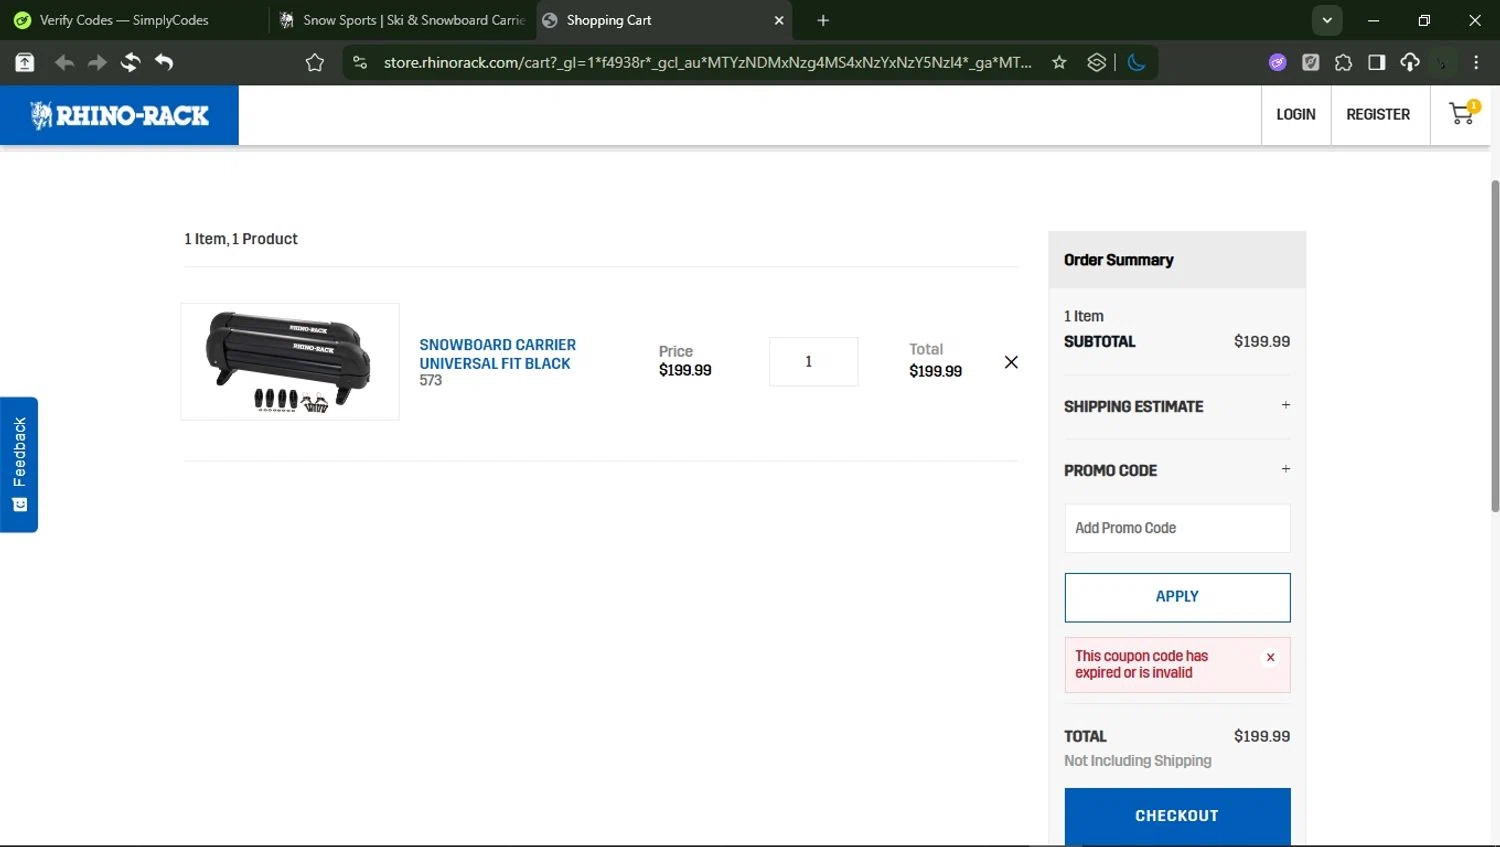Screen dimensions: 1500x847
Task: Open the tab search dropdown
Action: (x=1327, y=20)
